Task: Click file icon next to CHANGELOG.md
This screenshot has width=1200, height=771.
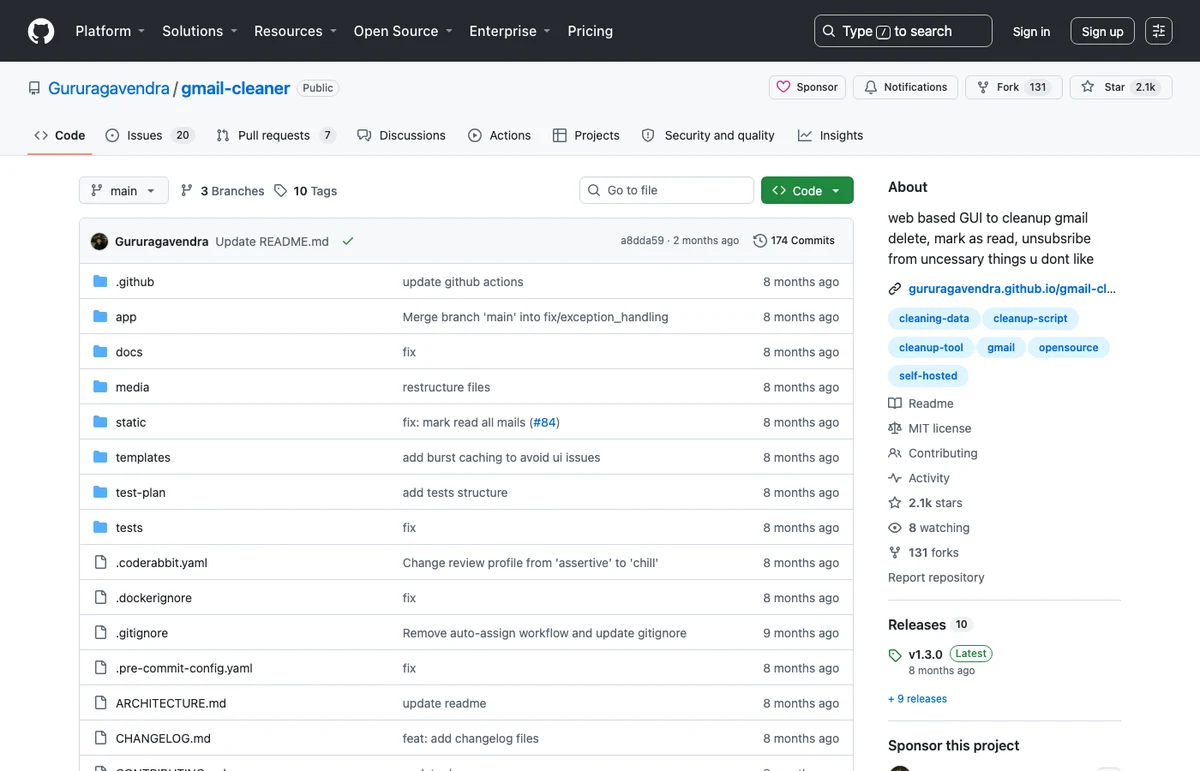Action: pos(100,738)
